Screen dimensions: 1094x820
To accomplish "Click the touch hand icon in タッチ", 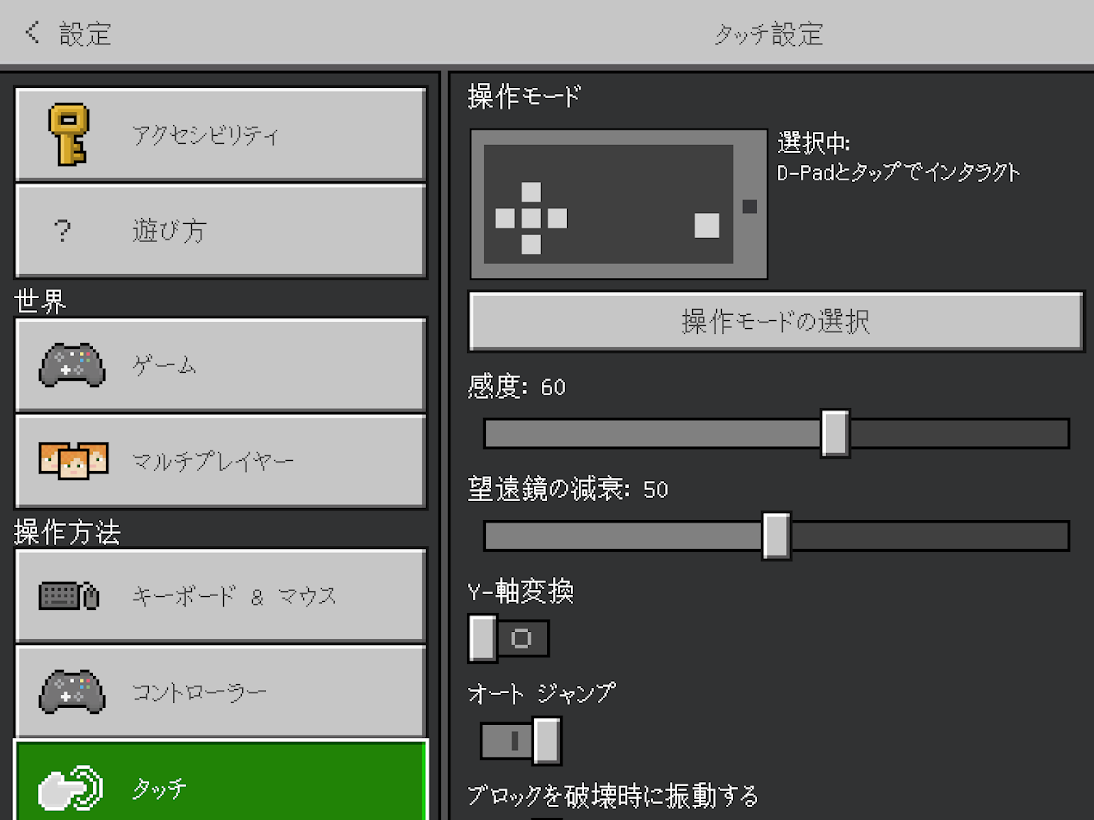I will [x=69, y=790].
